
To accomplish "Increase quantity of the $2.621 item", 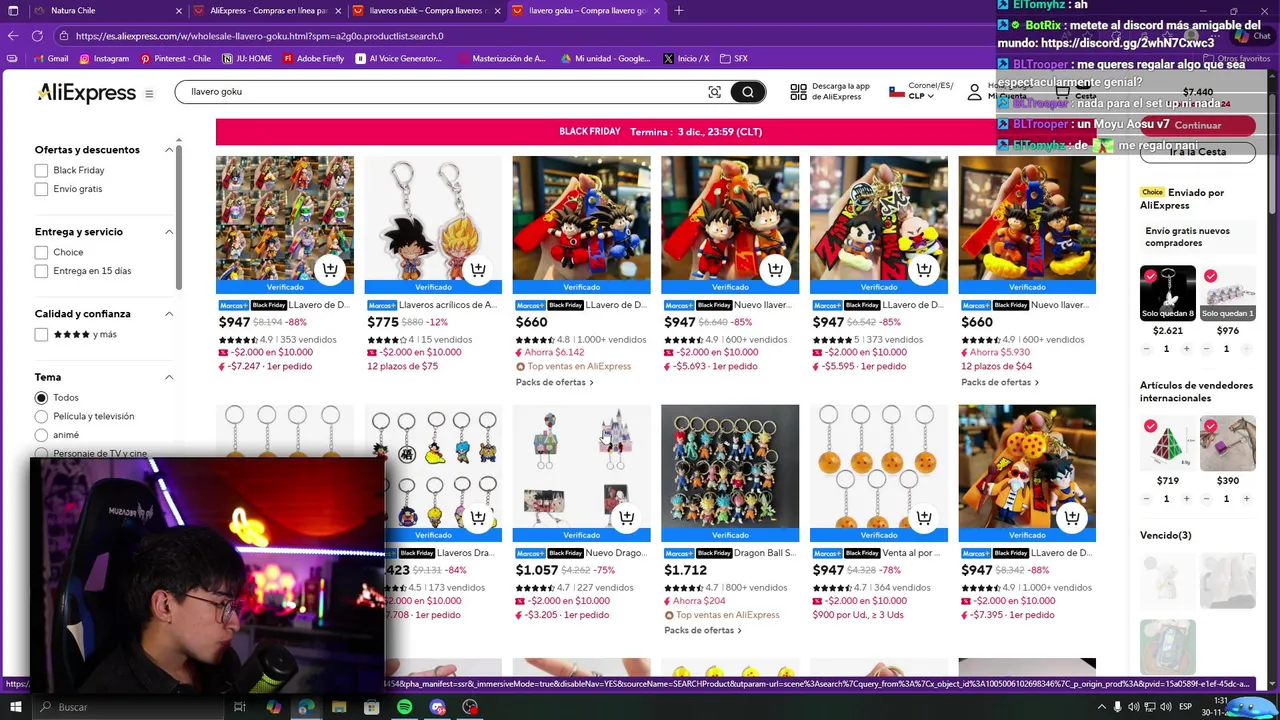I will [x=1186, y=349].
